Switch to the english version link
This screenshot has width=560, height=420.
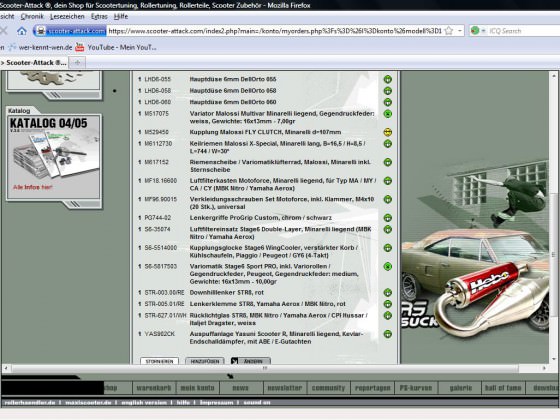point(144,403)
